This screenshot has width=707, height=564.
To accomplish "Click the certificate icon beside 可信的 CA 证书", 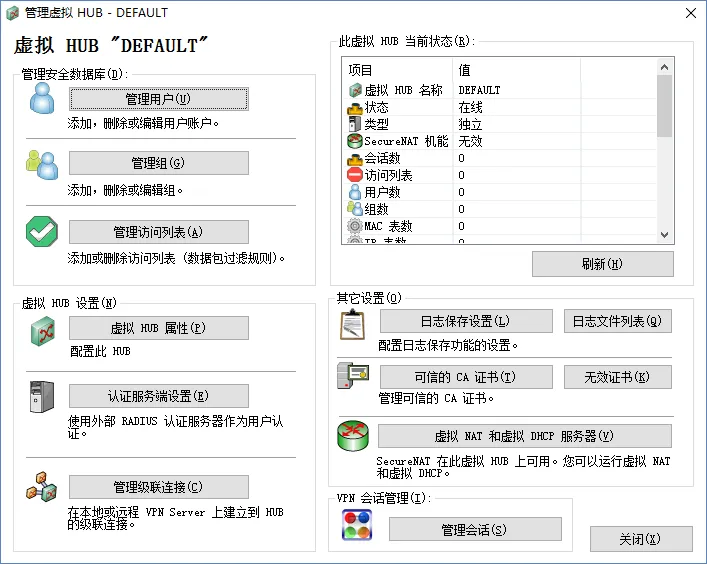I will (x=353, y=376).
